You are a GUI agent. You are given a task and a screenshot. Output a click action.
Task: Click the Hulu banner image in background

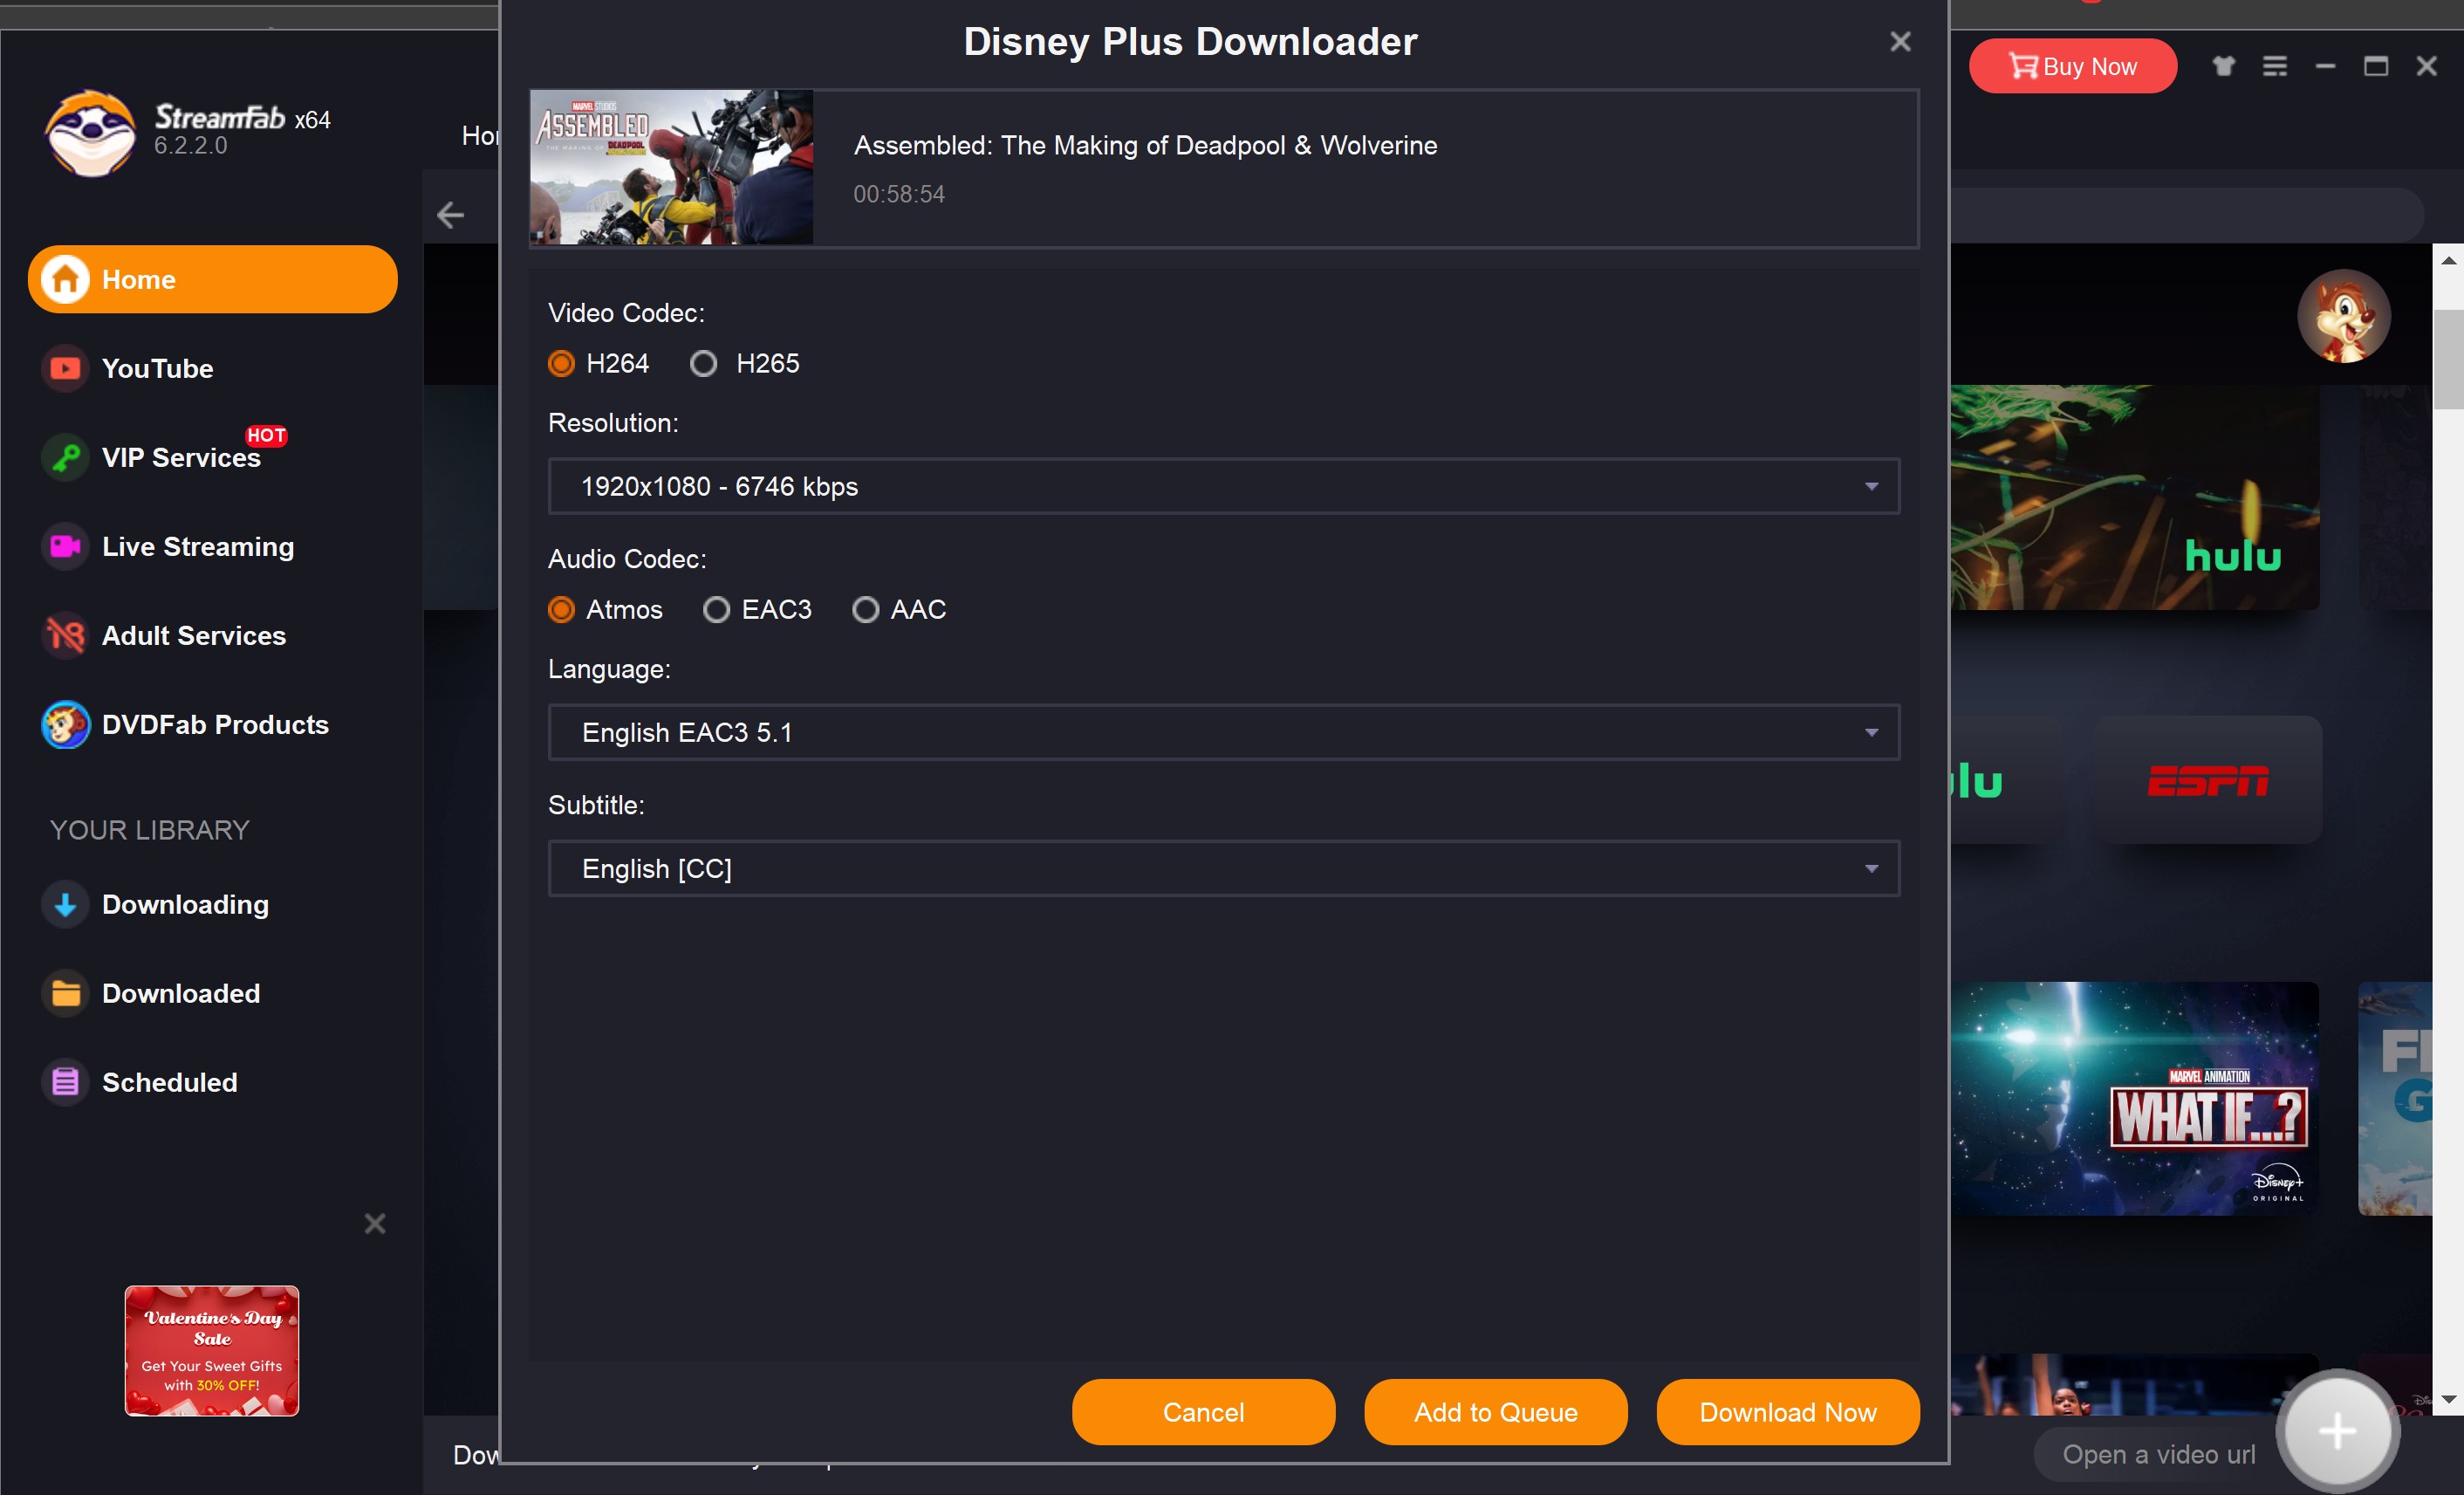pyautogui.click(x=2135, y=497)
